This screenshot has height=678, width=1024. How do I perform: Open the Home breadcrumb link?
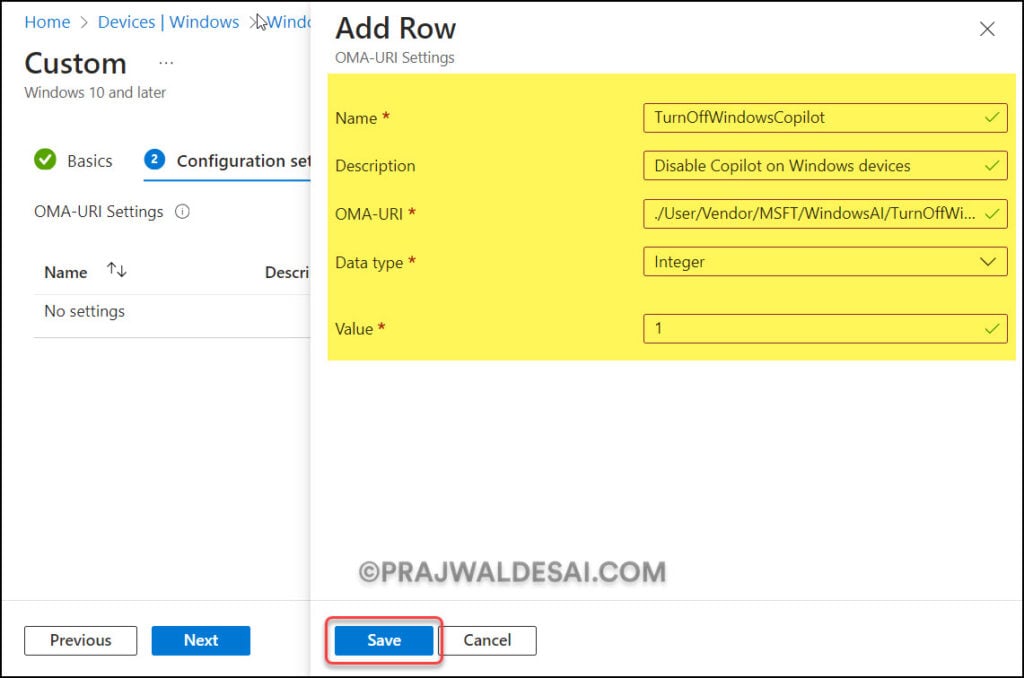point(47,22)
